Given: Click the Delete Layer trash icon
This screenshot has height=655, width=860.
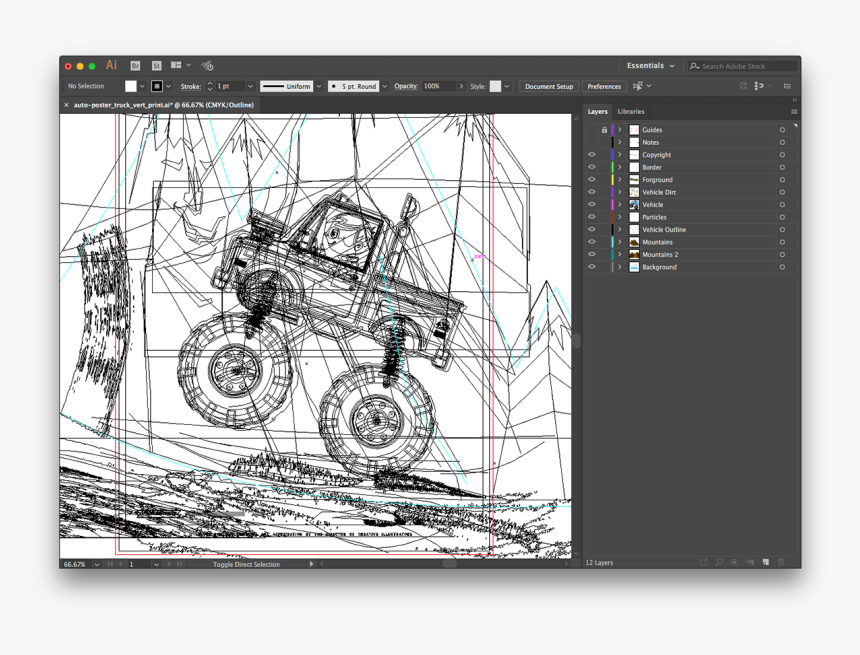Looking at the screenshot, I should pyautogui.click(x=782, y=562).
